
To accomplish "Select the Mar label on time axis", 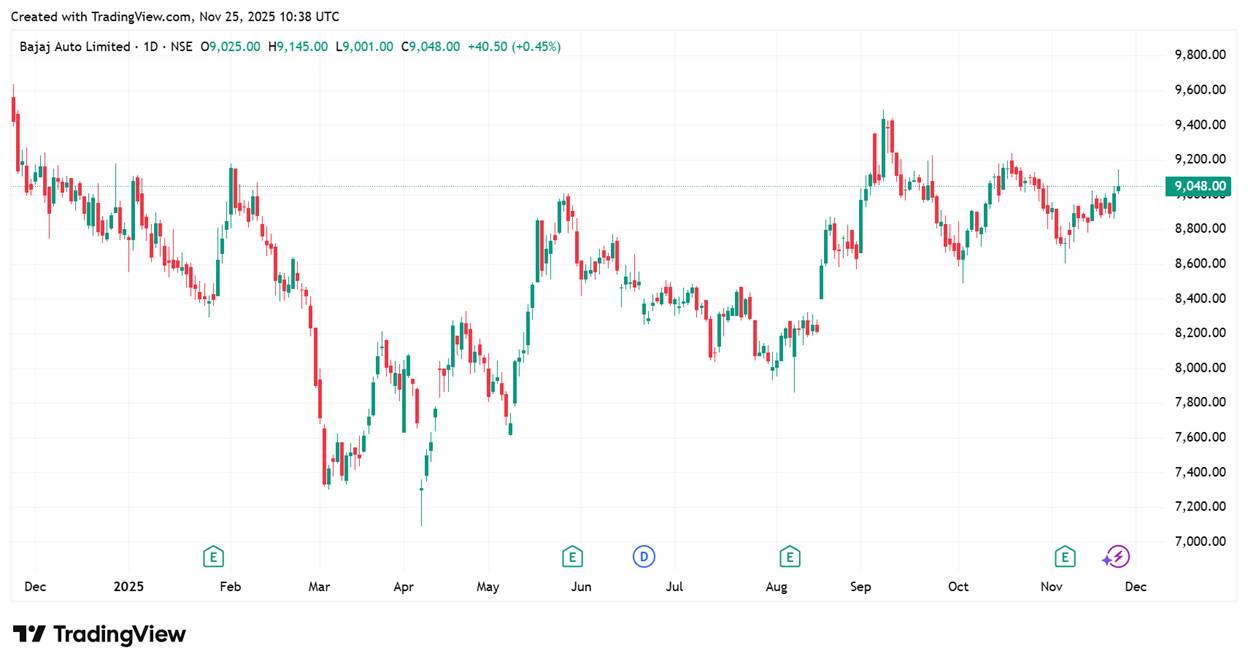I will [x=319, y=587].
